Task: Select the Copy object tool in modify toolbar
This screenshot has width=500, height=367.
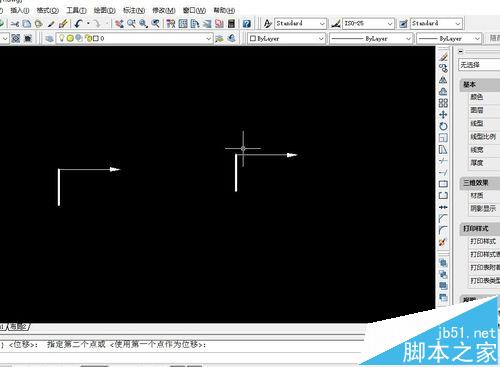Action: point(443,69)
